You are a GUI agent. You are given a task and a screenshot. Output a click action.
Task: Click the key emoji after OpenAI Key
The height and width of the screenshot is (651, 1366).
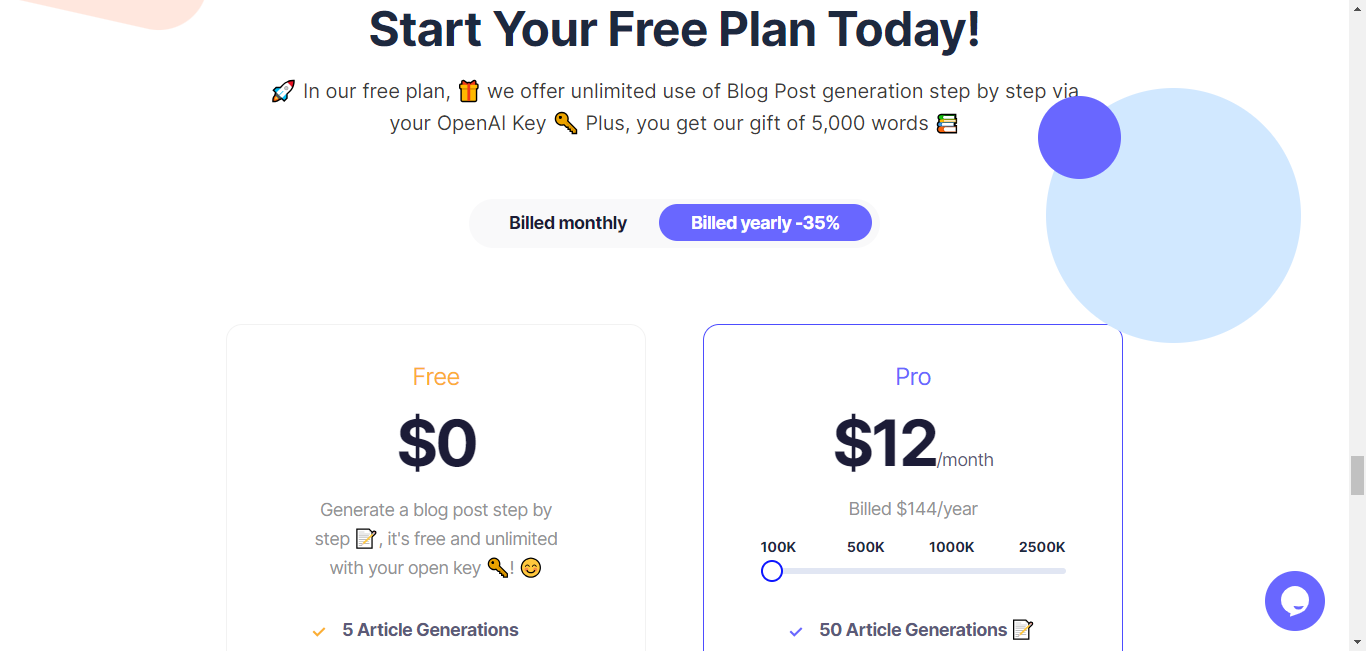[566, 123]
